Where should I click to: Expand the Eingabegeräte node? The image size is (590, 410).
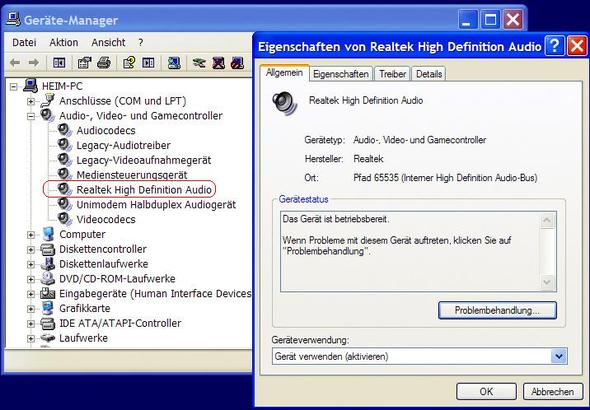[31, 294]
